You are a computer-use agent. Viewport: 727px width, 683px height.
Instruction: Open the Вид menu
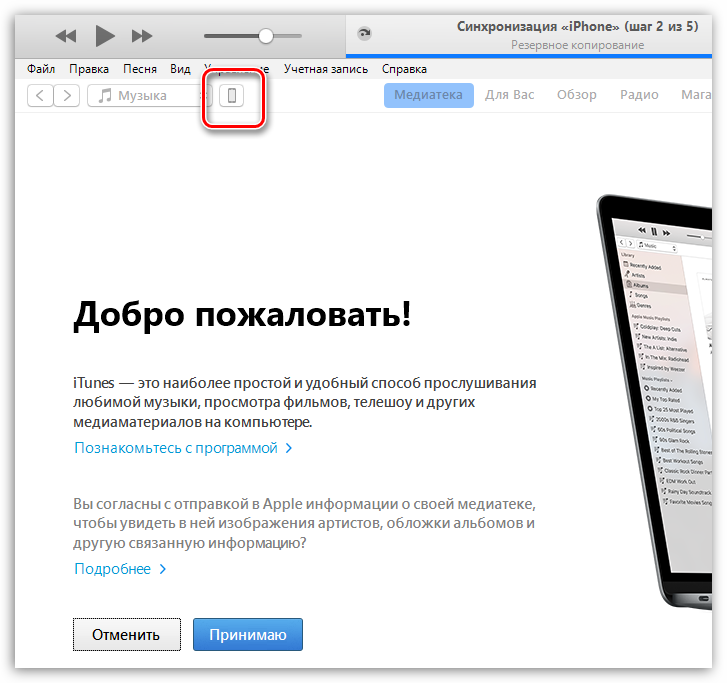coord(180,69)
